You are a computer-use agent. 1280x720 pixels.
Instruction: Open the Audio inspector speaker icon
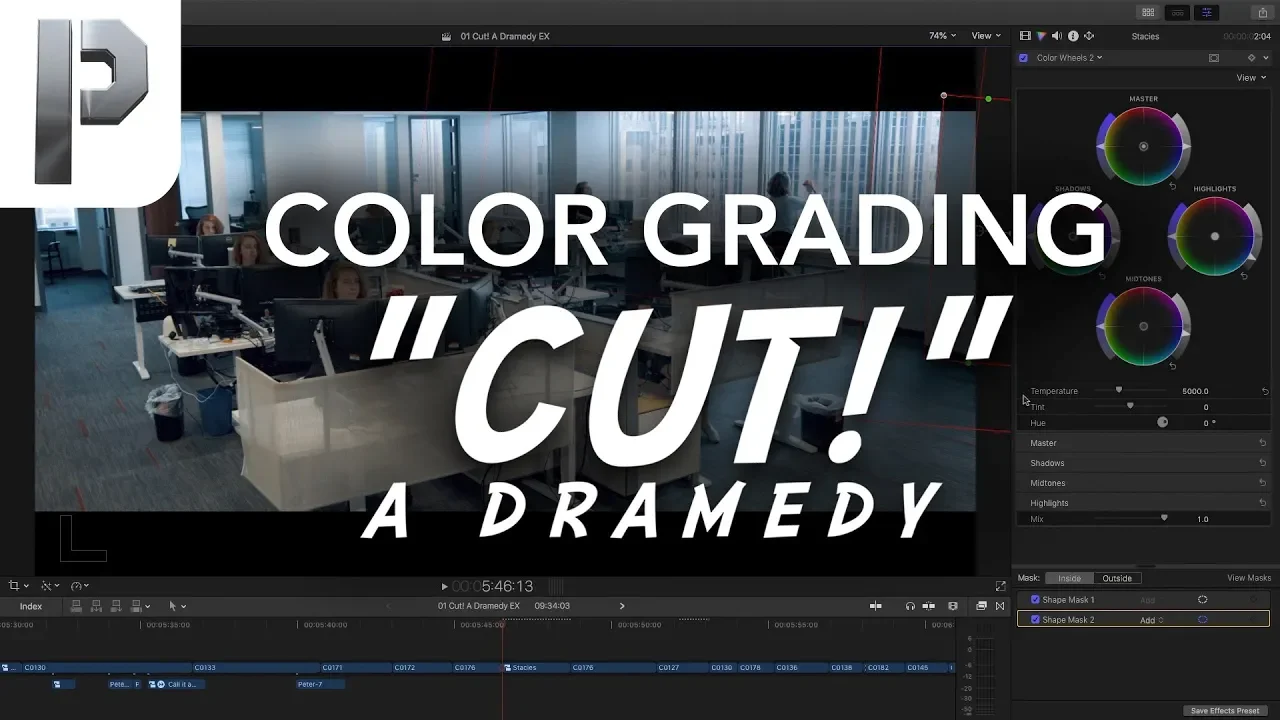tap(1057, 36)
